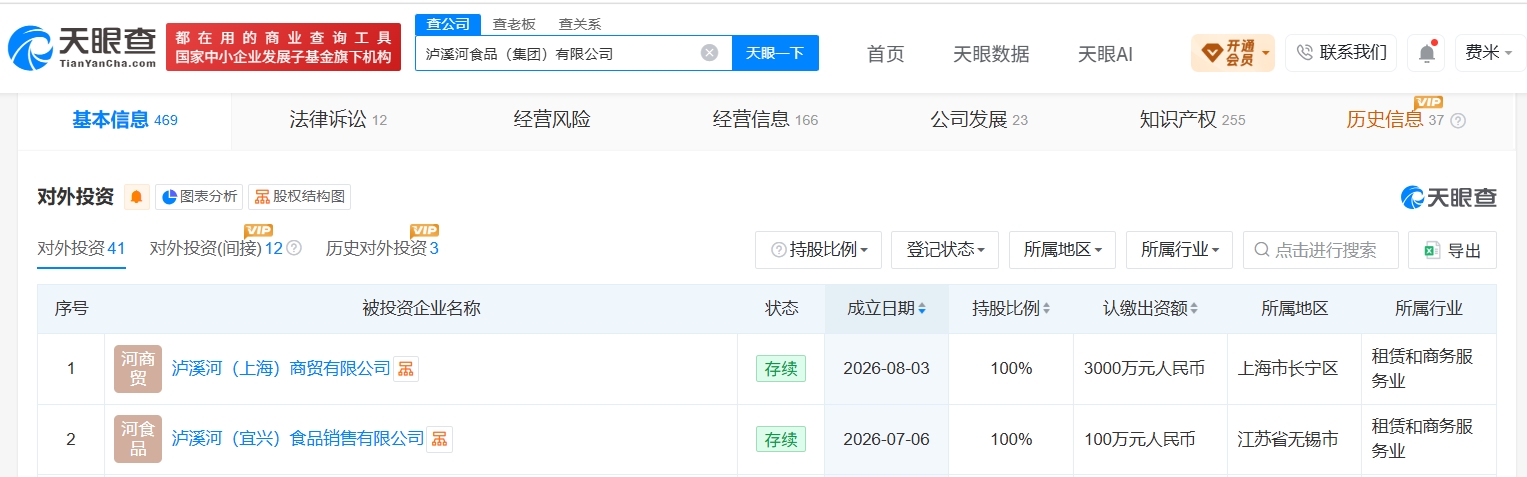Open 天眼AI in navigation
This screenshot has width=1527, height=477.
(1105, 54)
